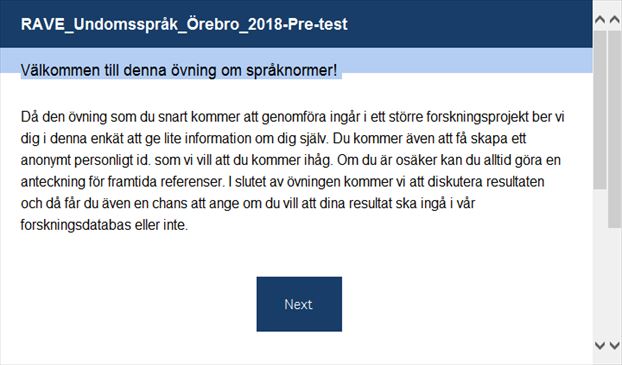Click the Next button
The width and height of the screenshot is (622, 365).
(x=299, y=304)
